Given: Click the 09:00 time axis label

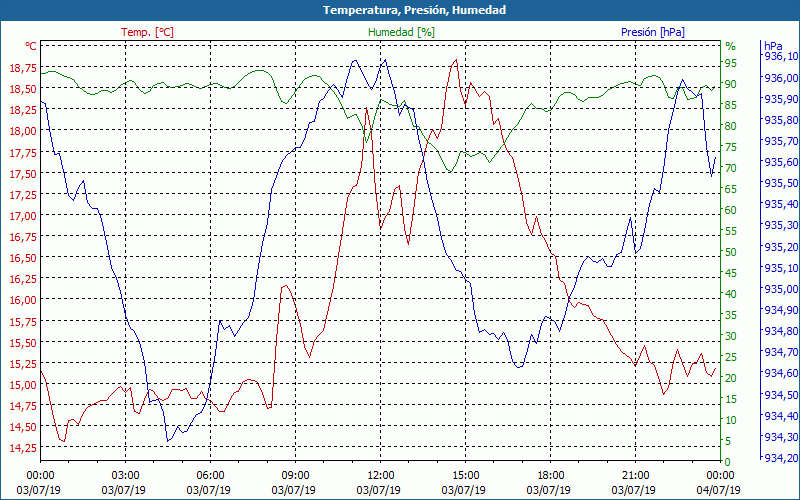Looking at the screenshot, I should coord(295,476).
